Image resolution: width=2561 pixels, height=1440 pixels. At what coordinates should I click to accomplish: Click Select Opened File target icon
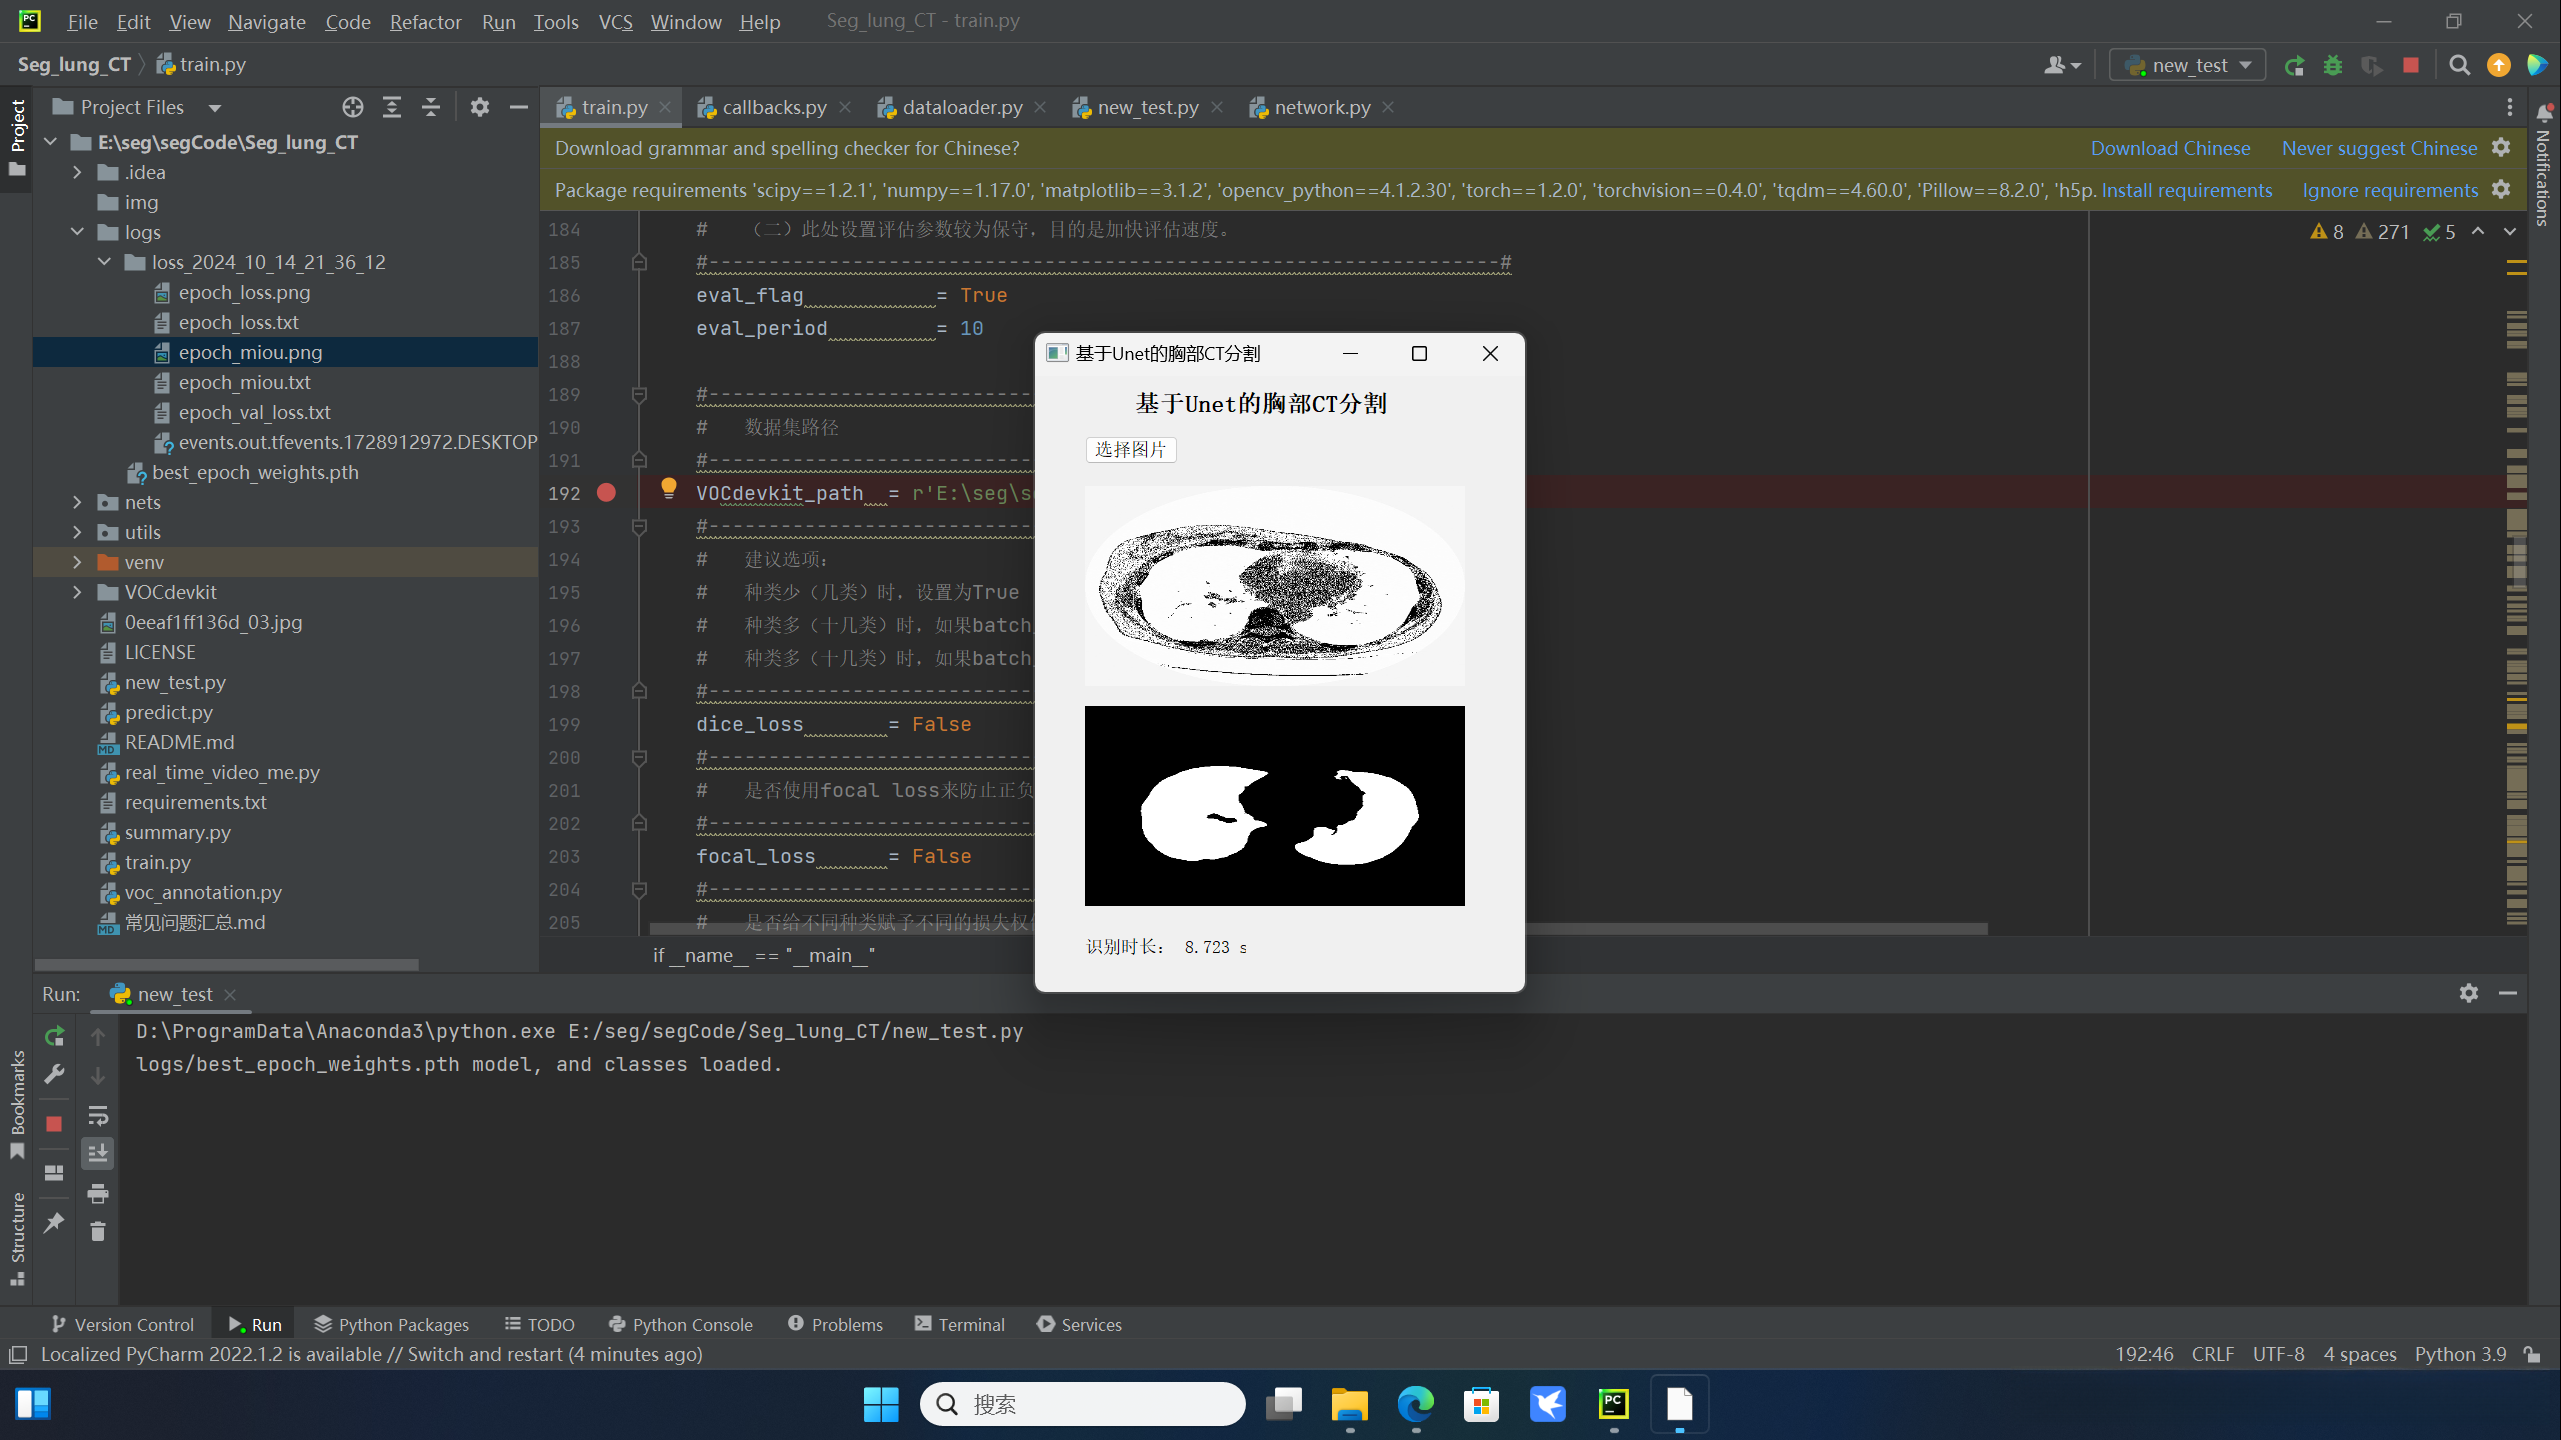[352, 107]
